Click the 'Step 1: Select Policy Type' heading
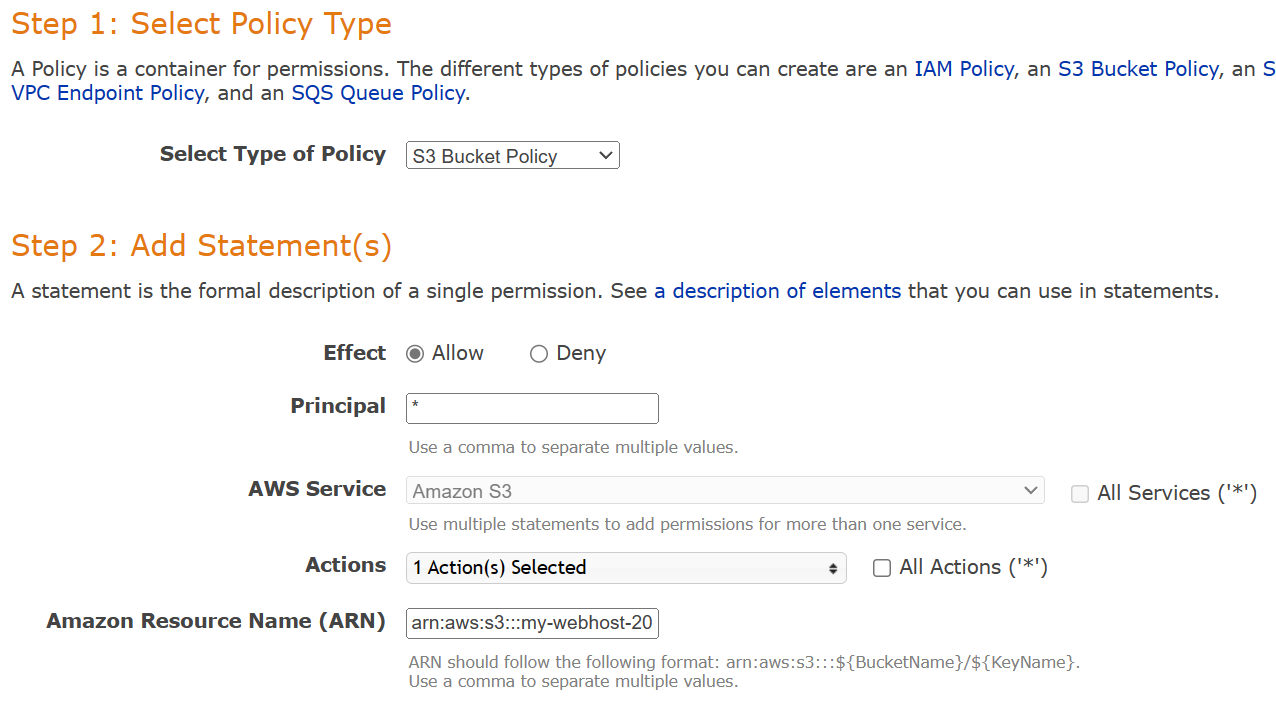 tap(201, 24)
